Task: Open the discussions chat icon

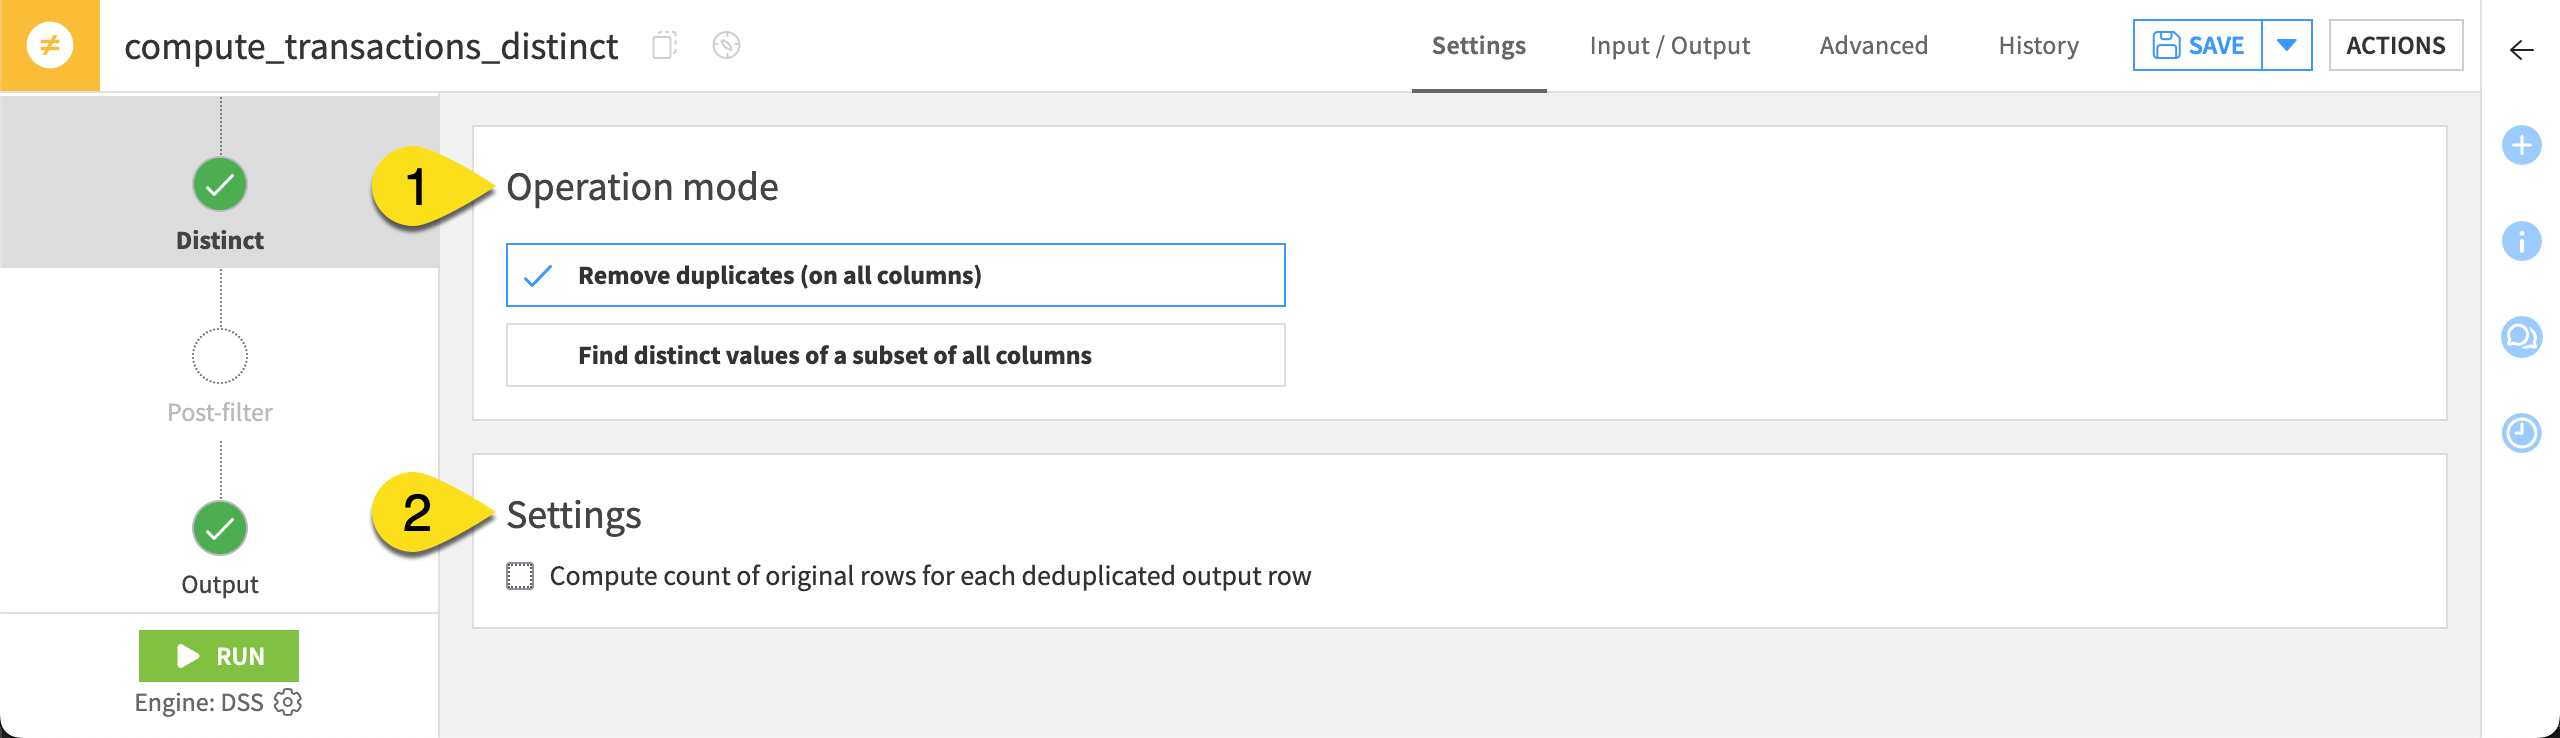Action: pyautogui.click(x=2521, y=337)
